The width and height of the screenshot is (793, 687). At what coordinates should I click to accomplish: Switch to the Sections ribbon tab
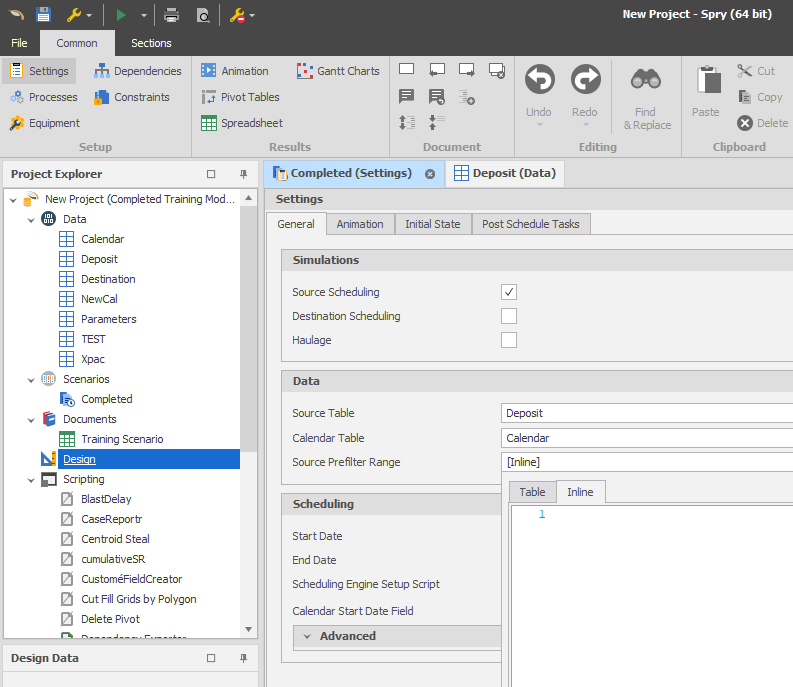[x=151, y=43]
